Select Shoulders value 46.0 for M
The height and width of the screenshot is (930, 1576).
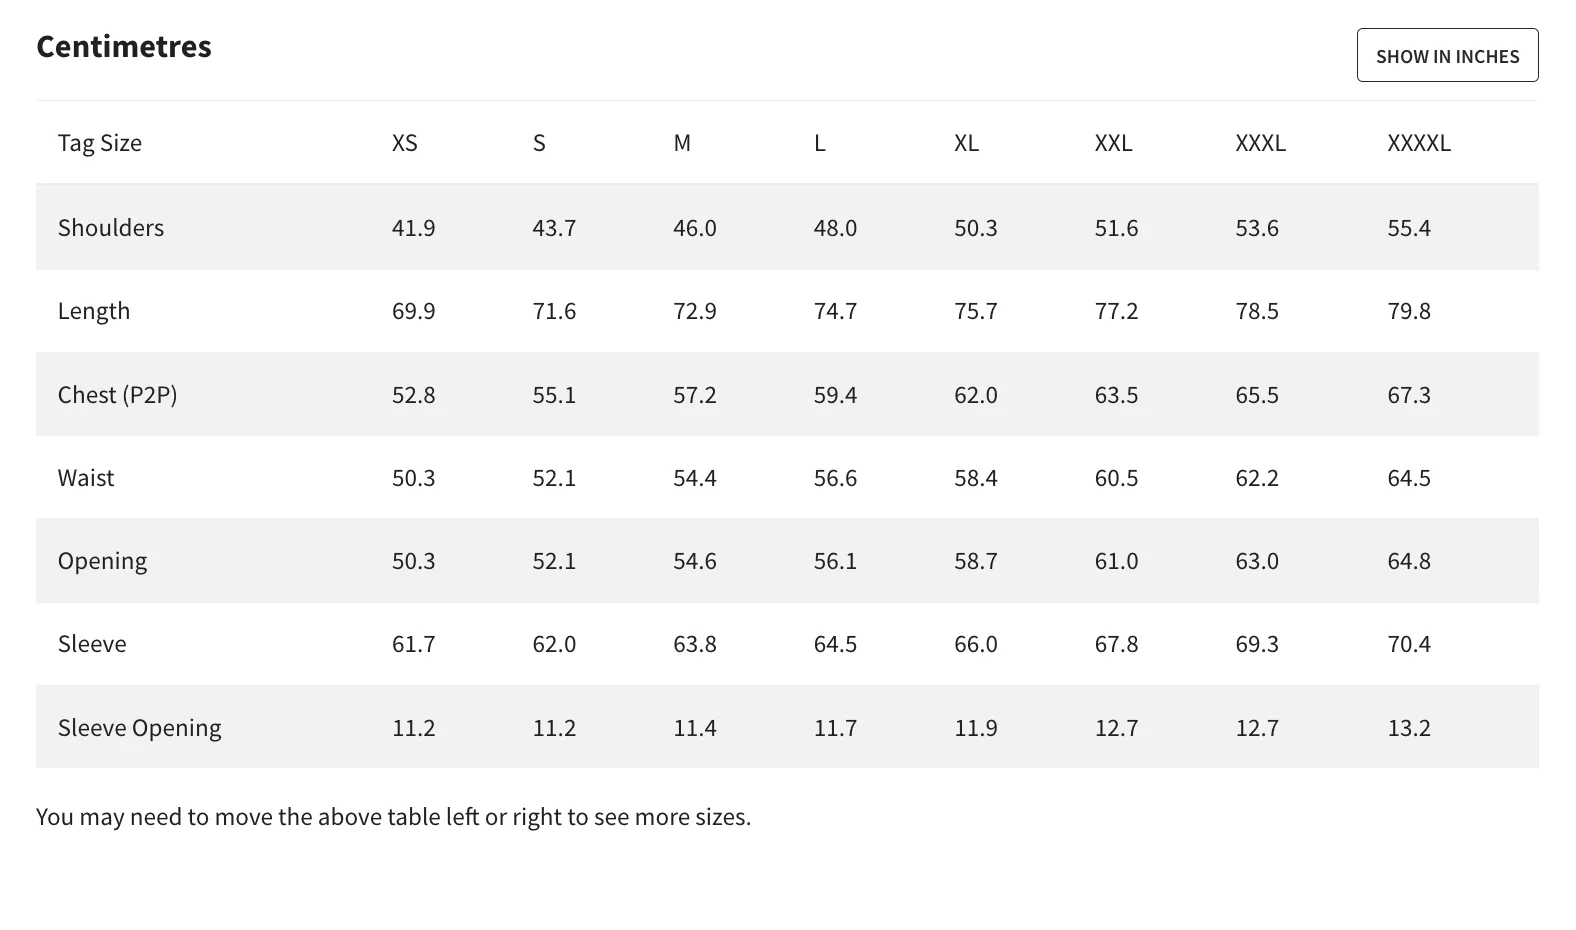[x=695, y=227]
